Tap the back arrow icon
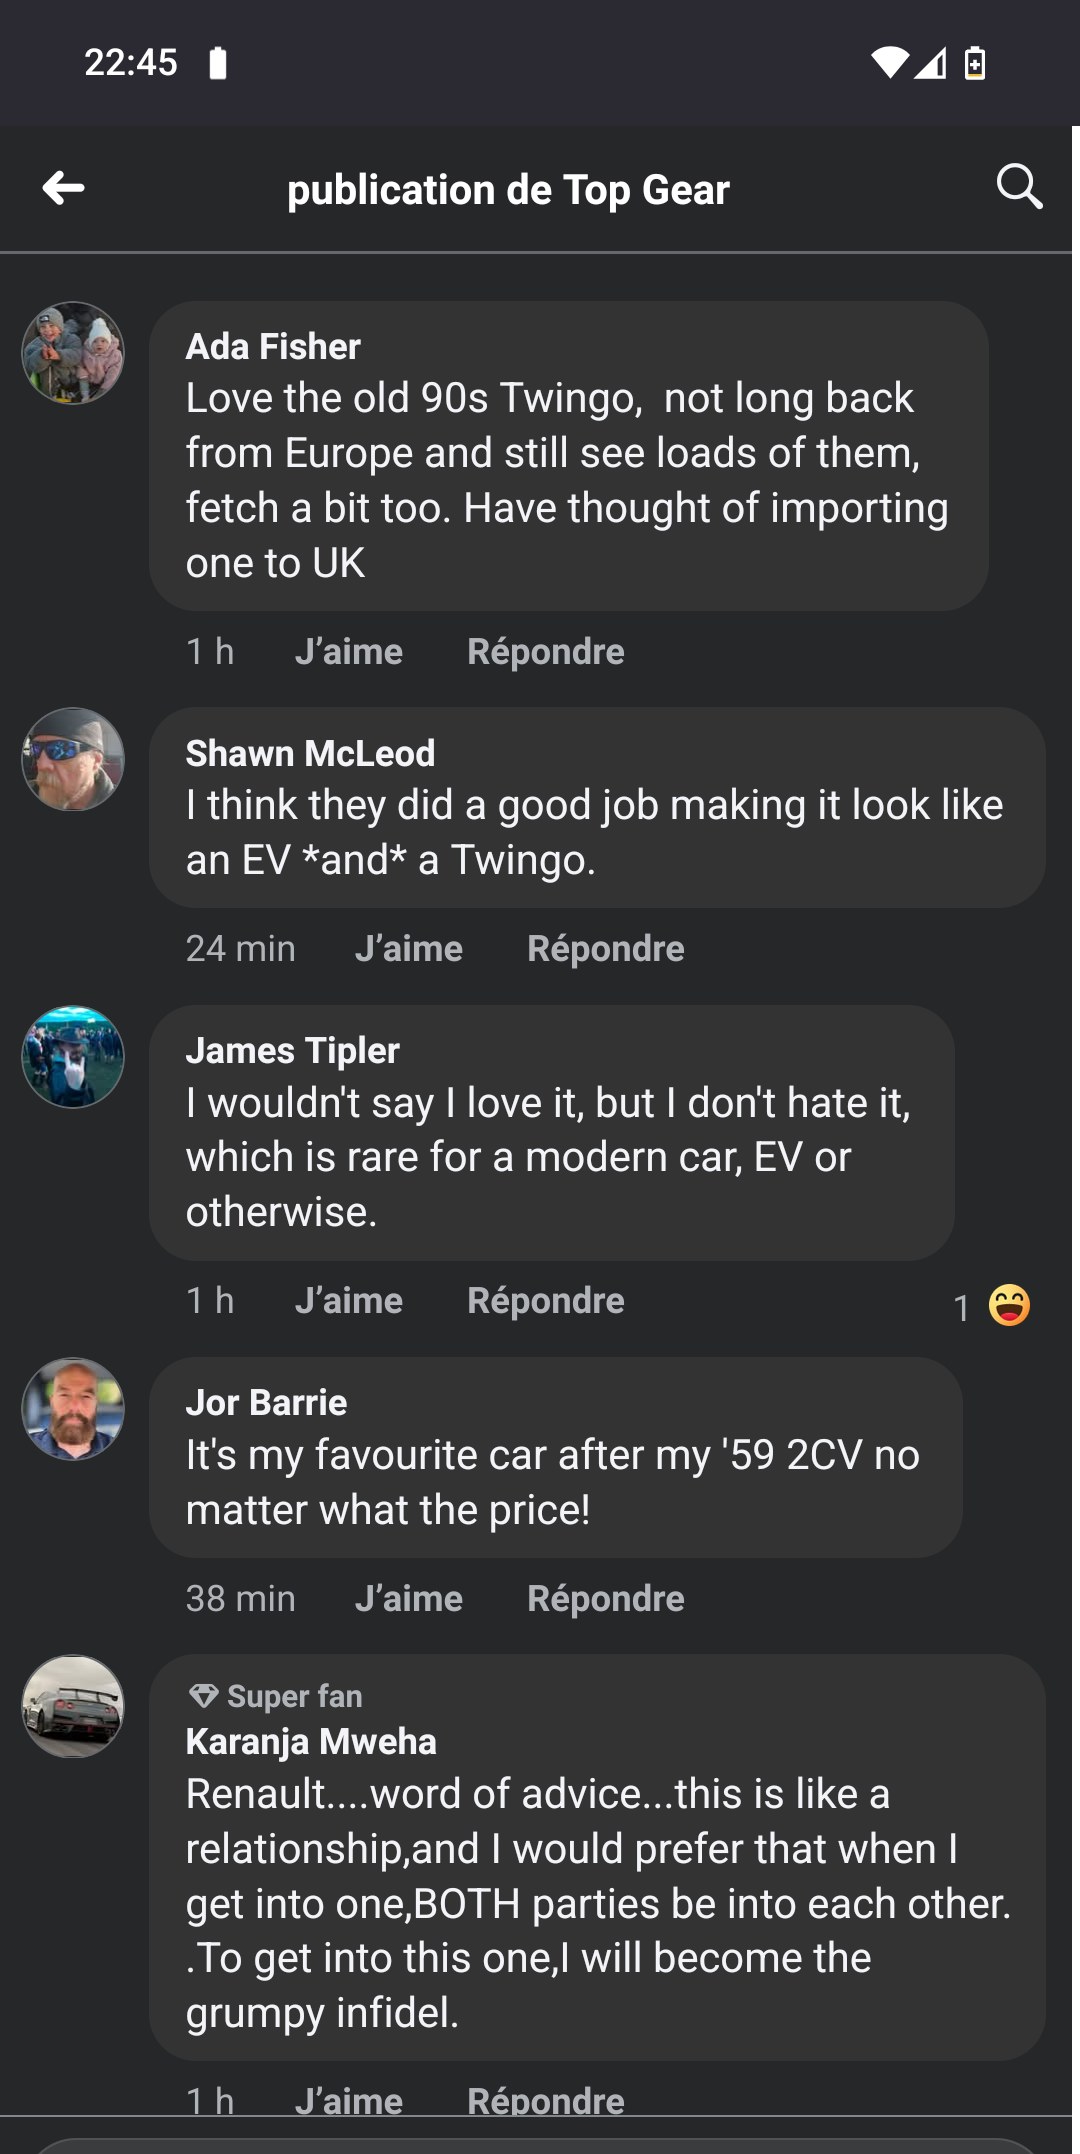 64,188
